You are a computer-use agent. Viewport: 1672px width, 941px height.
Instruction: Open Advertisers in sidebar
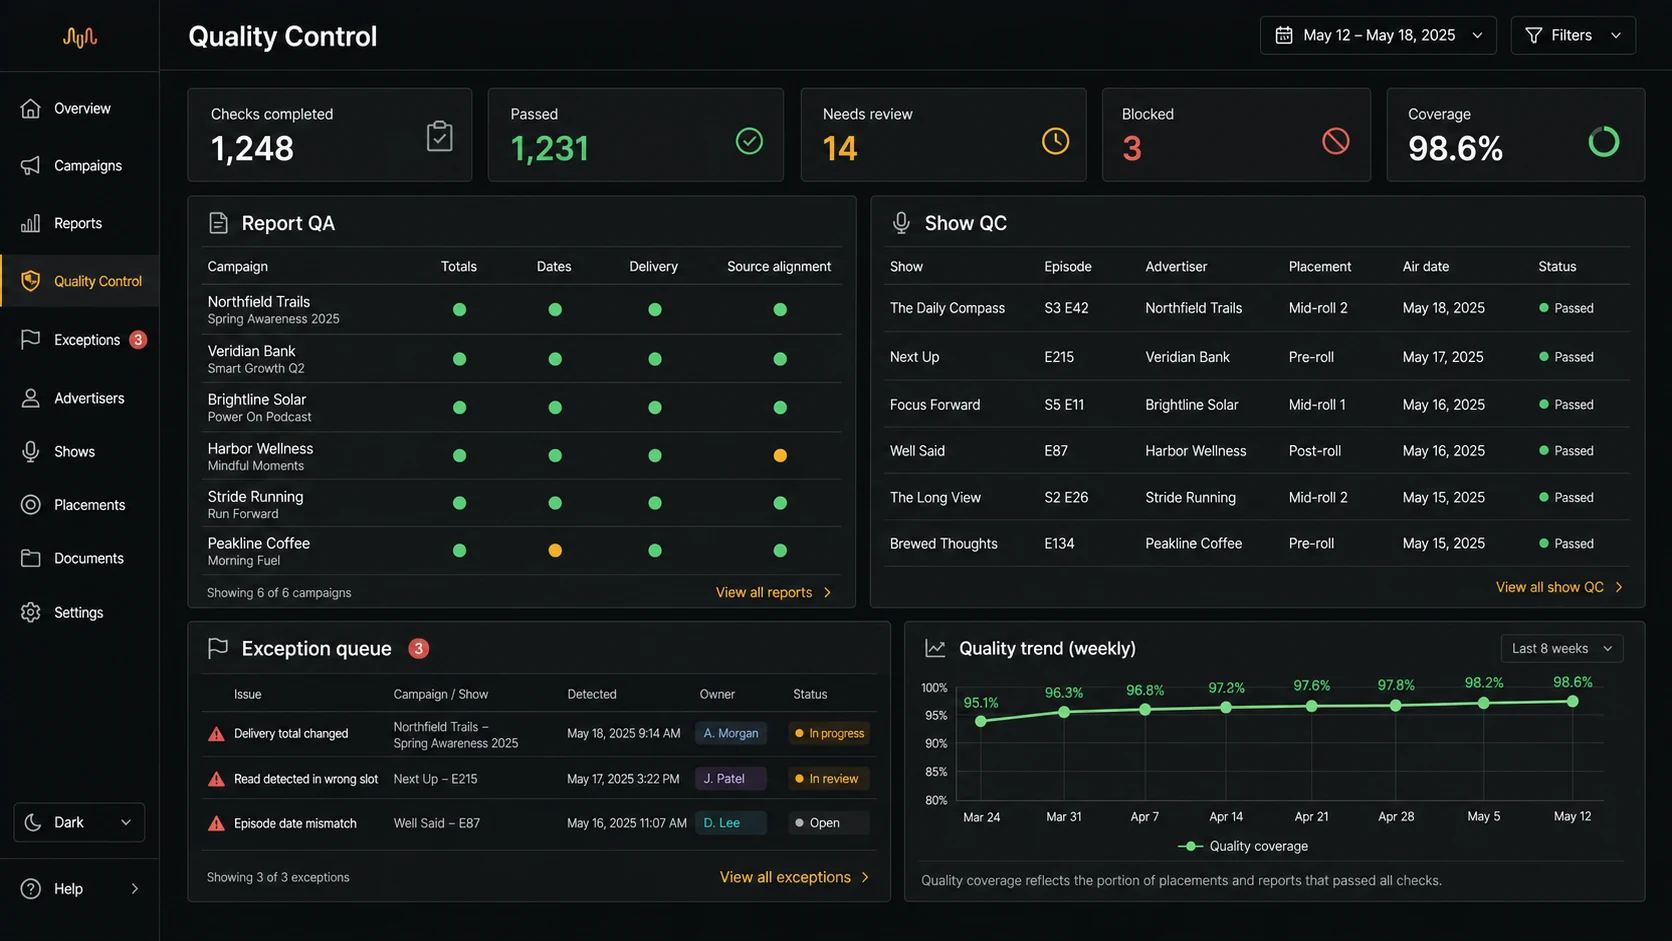pyautogui.click(x=79, y=398)
